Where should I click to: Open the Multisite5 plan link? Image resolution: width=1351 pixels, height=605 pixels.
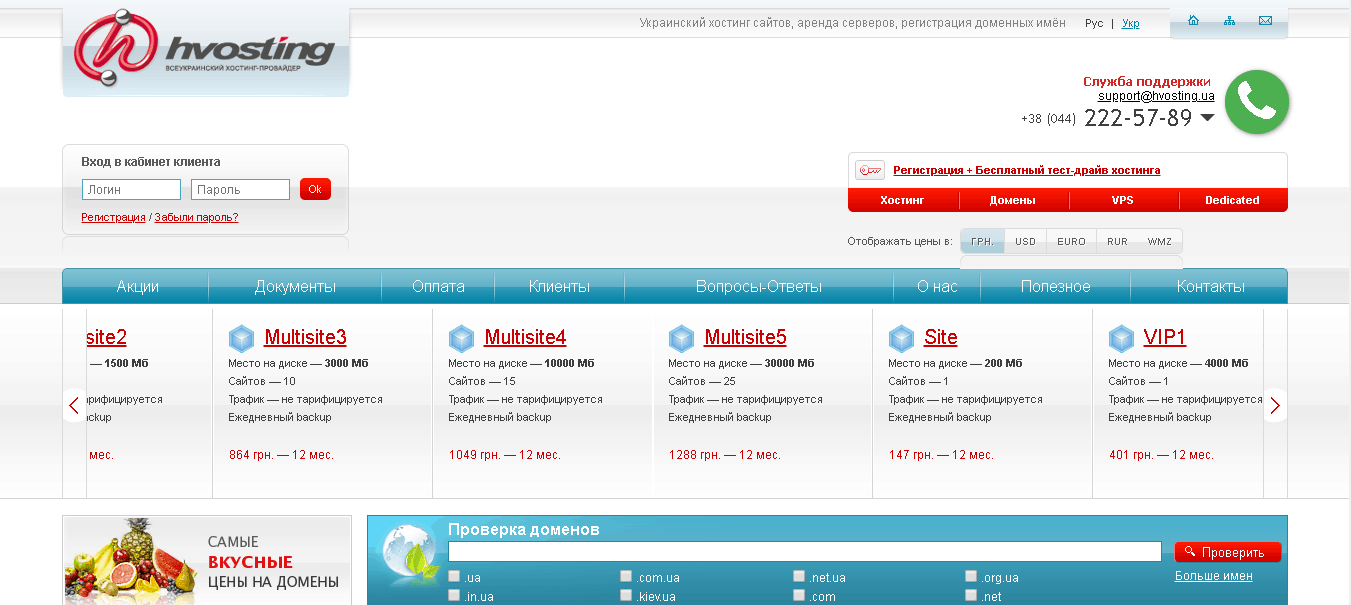tap(745, 337)
